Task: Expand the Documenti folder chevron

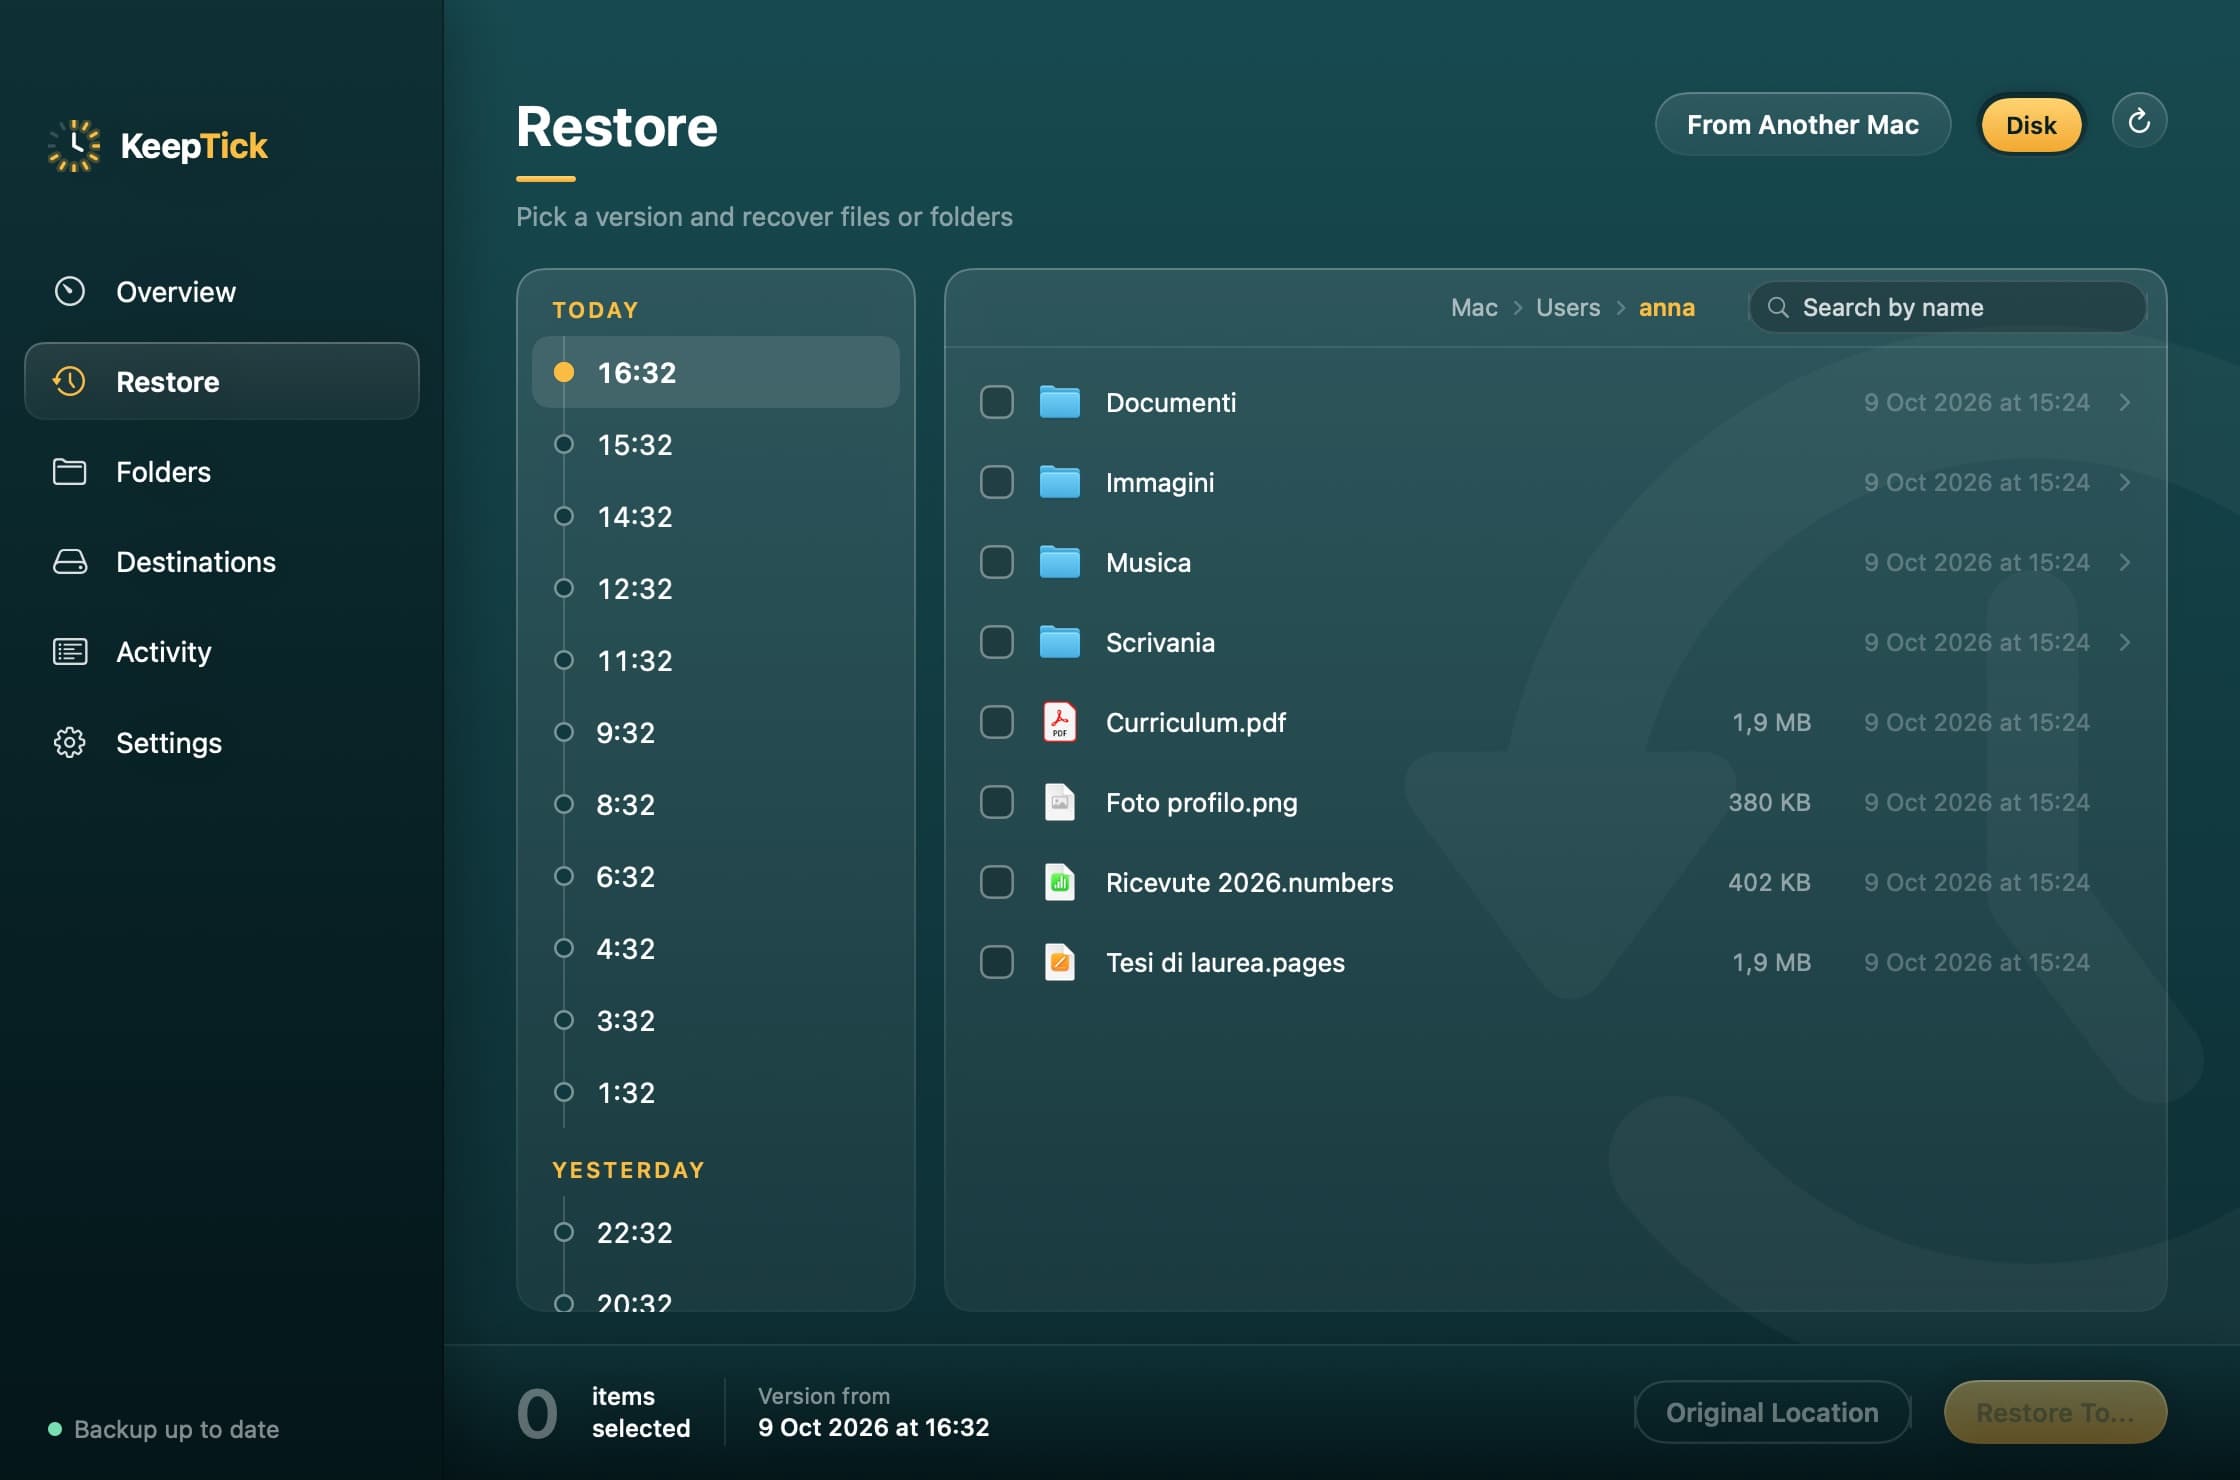Action: pyautogui.click(x=2125, y=401)
